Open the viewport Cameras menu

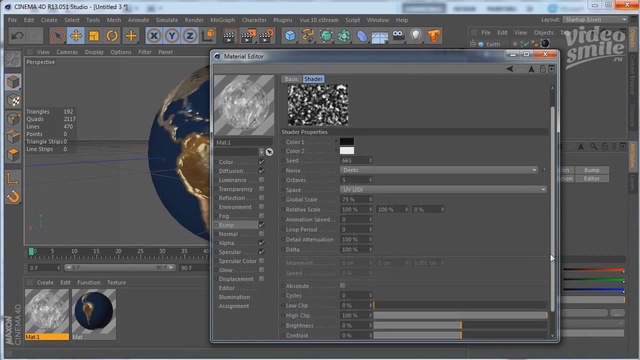coord(67,52)
